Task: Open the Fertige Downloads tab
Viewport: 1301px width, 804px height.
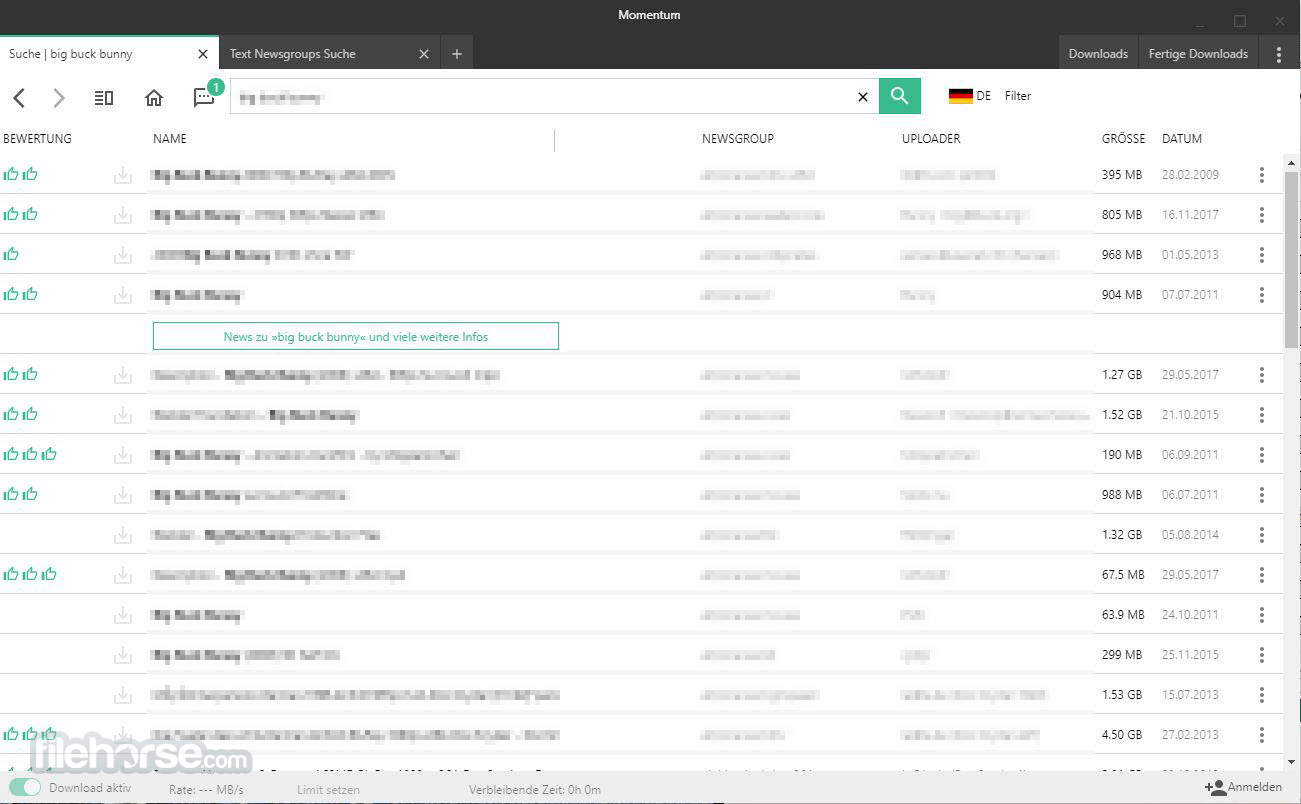Action: [x=1198, y=54]
